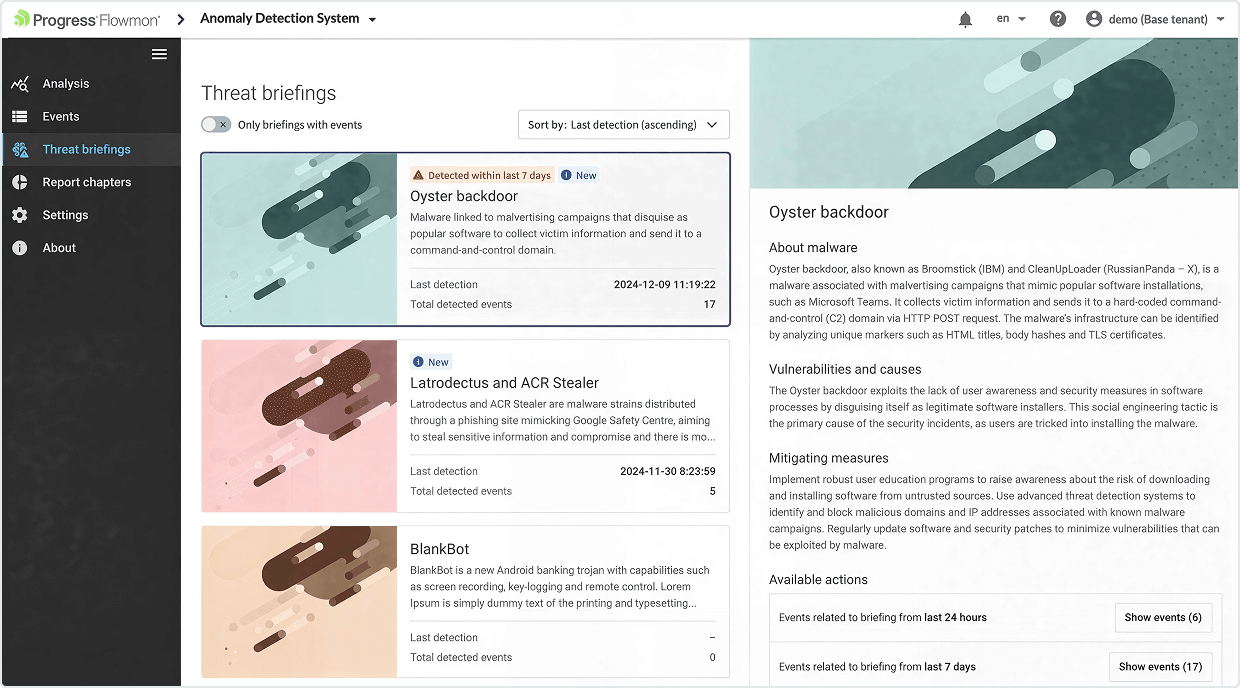Image resolution: width=1240 pixels, height=688 pixels.
Task: Open the en language selector
Action: pyautogui.click(x=1011, y=19)
